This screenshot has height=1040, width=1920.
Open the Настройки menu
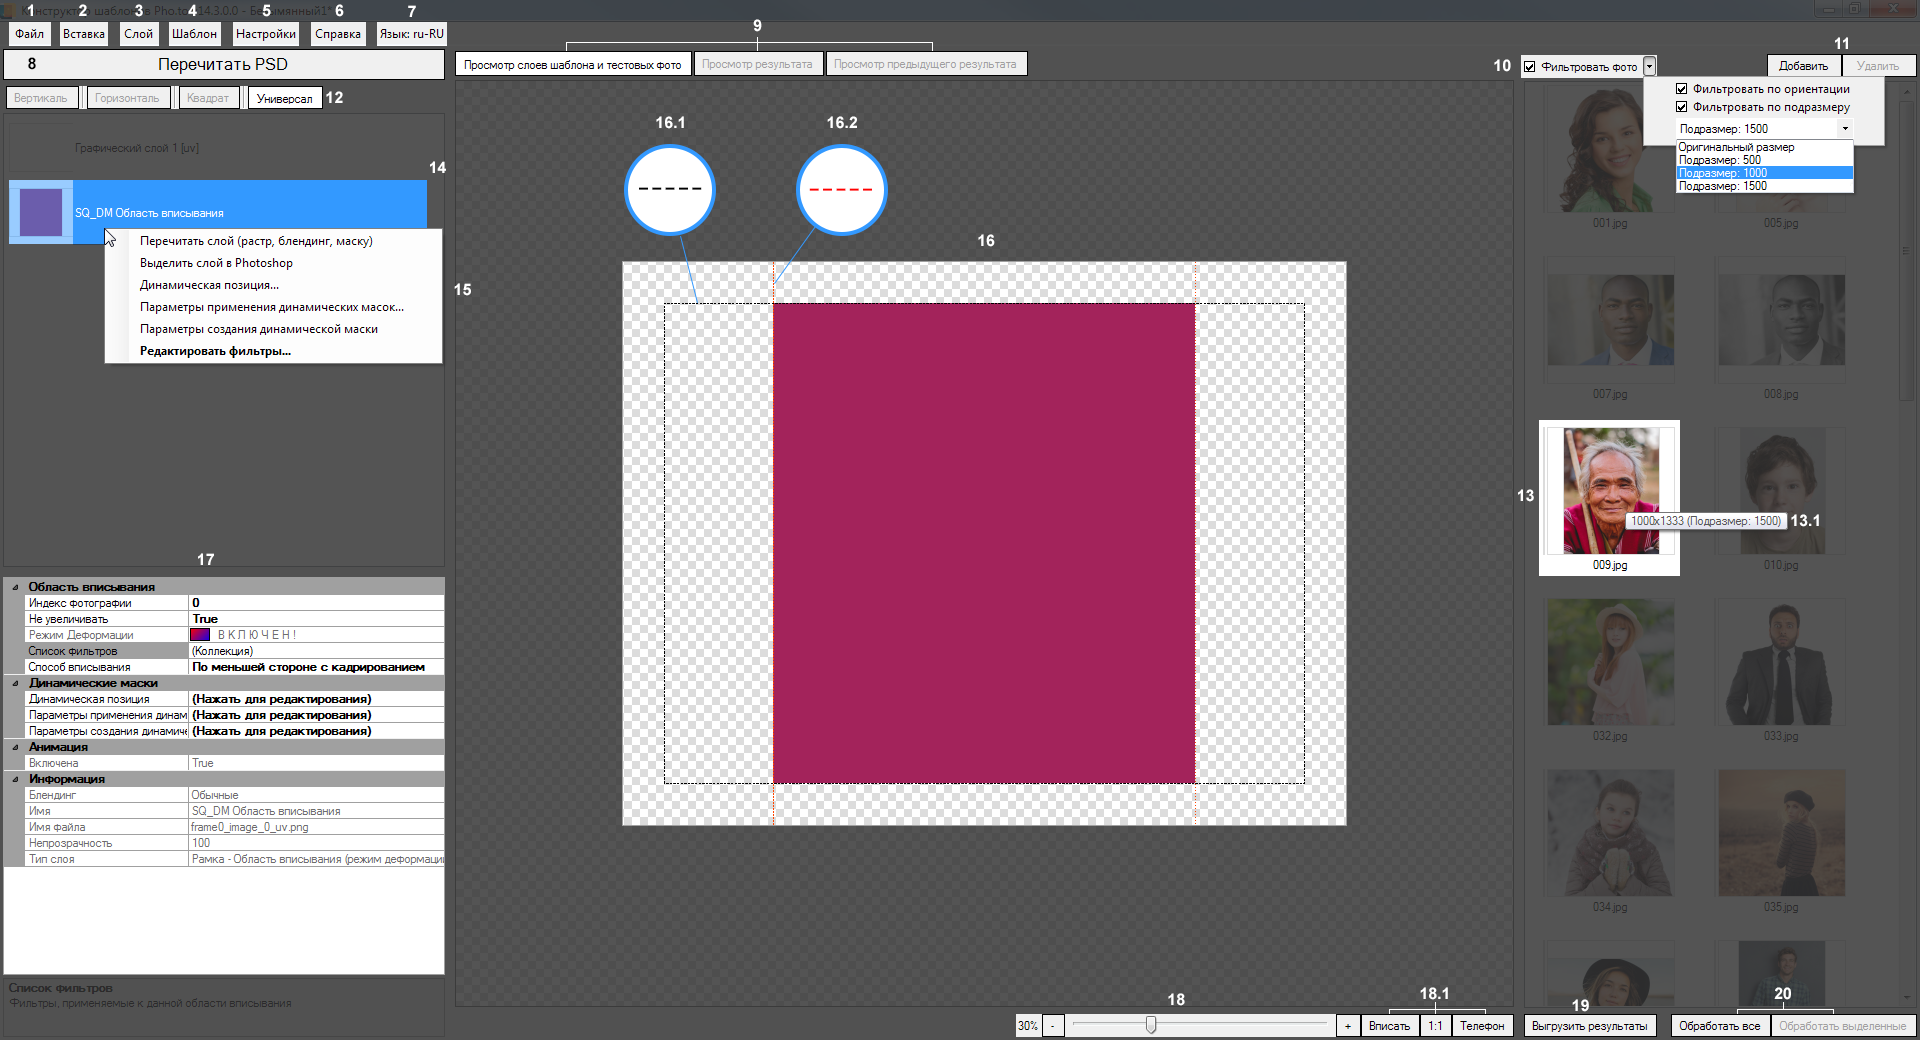[x=266, y=34]
